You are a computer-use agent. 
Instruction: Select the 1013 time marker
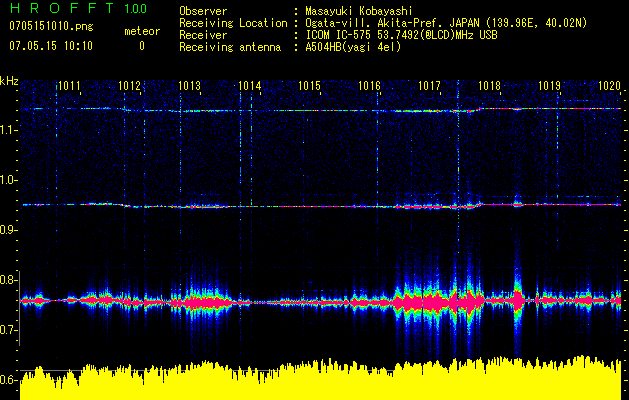pos(190,87)
